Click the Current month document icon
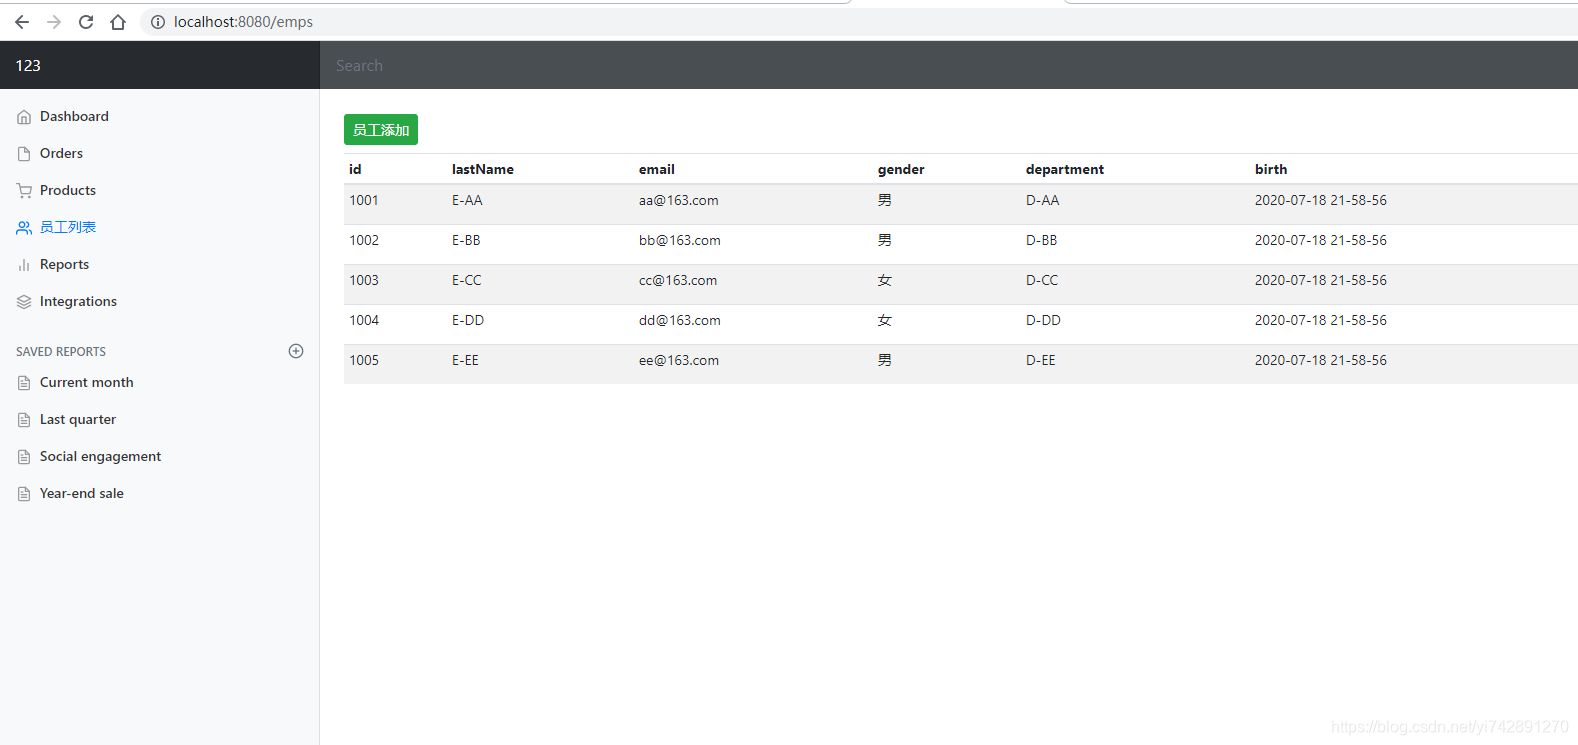1578x745 pixels. point(24,383)
